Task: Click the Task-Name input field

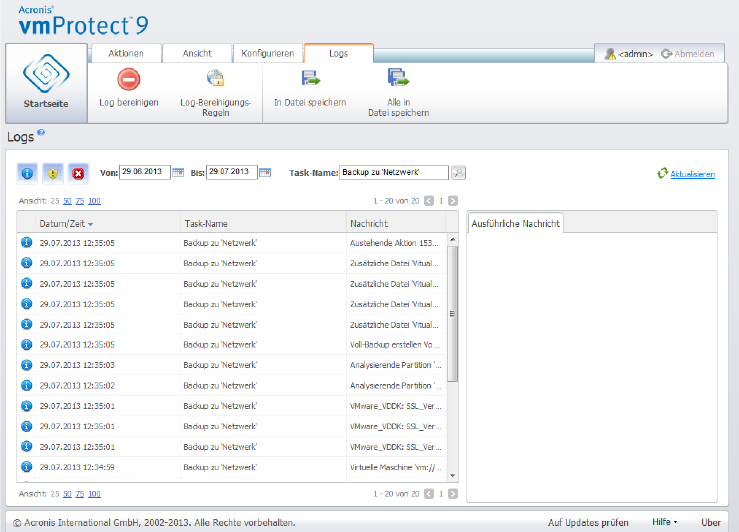Action: pos(393,173)
